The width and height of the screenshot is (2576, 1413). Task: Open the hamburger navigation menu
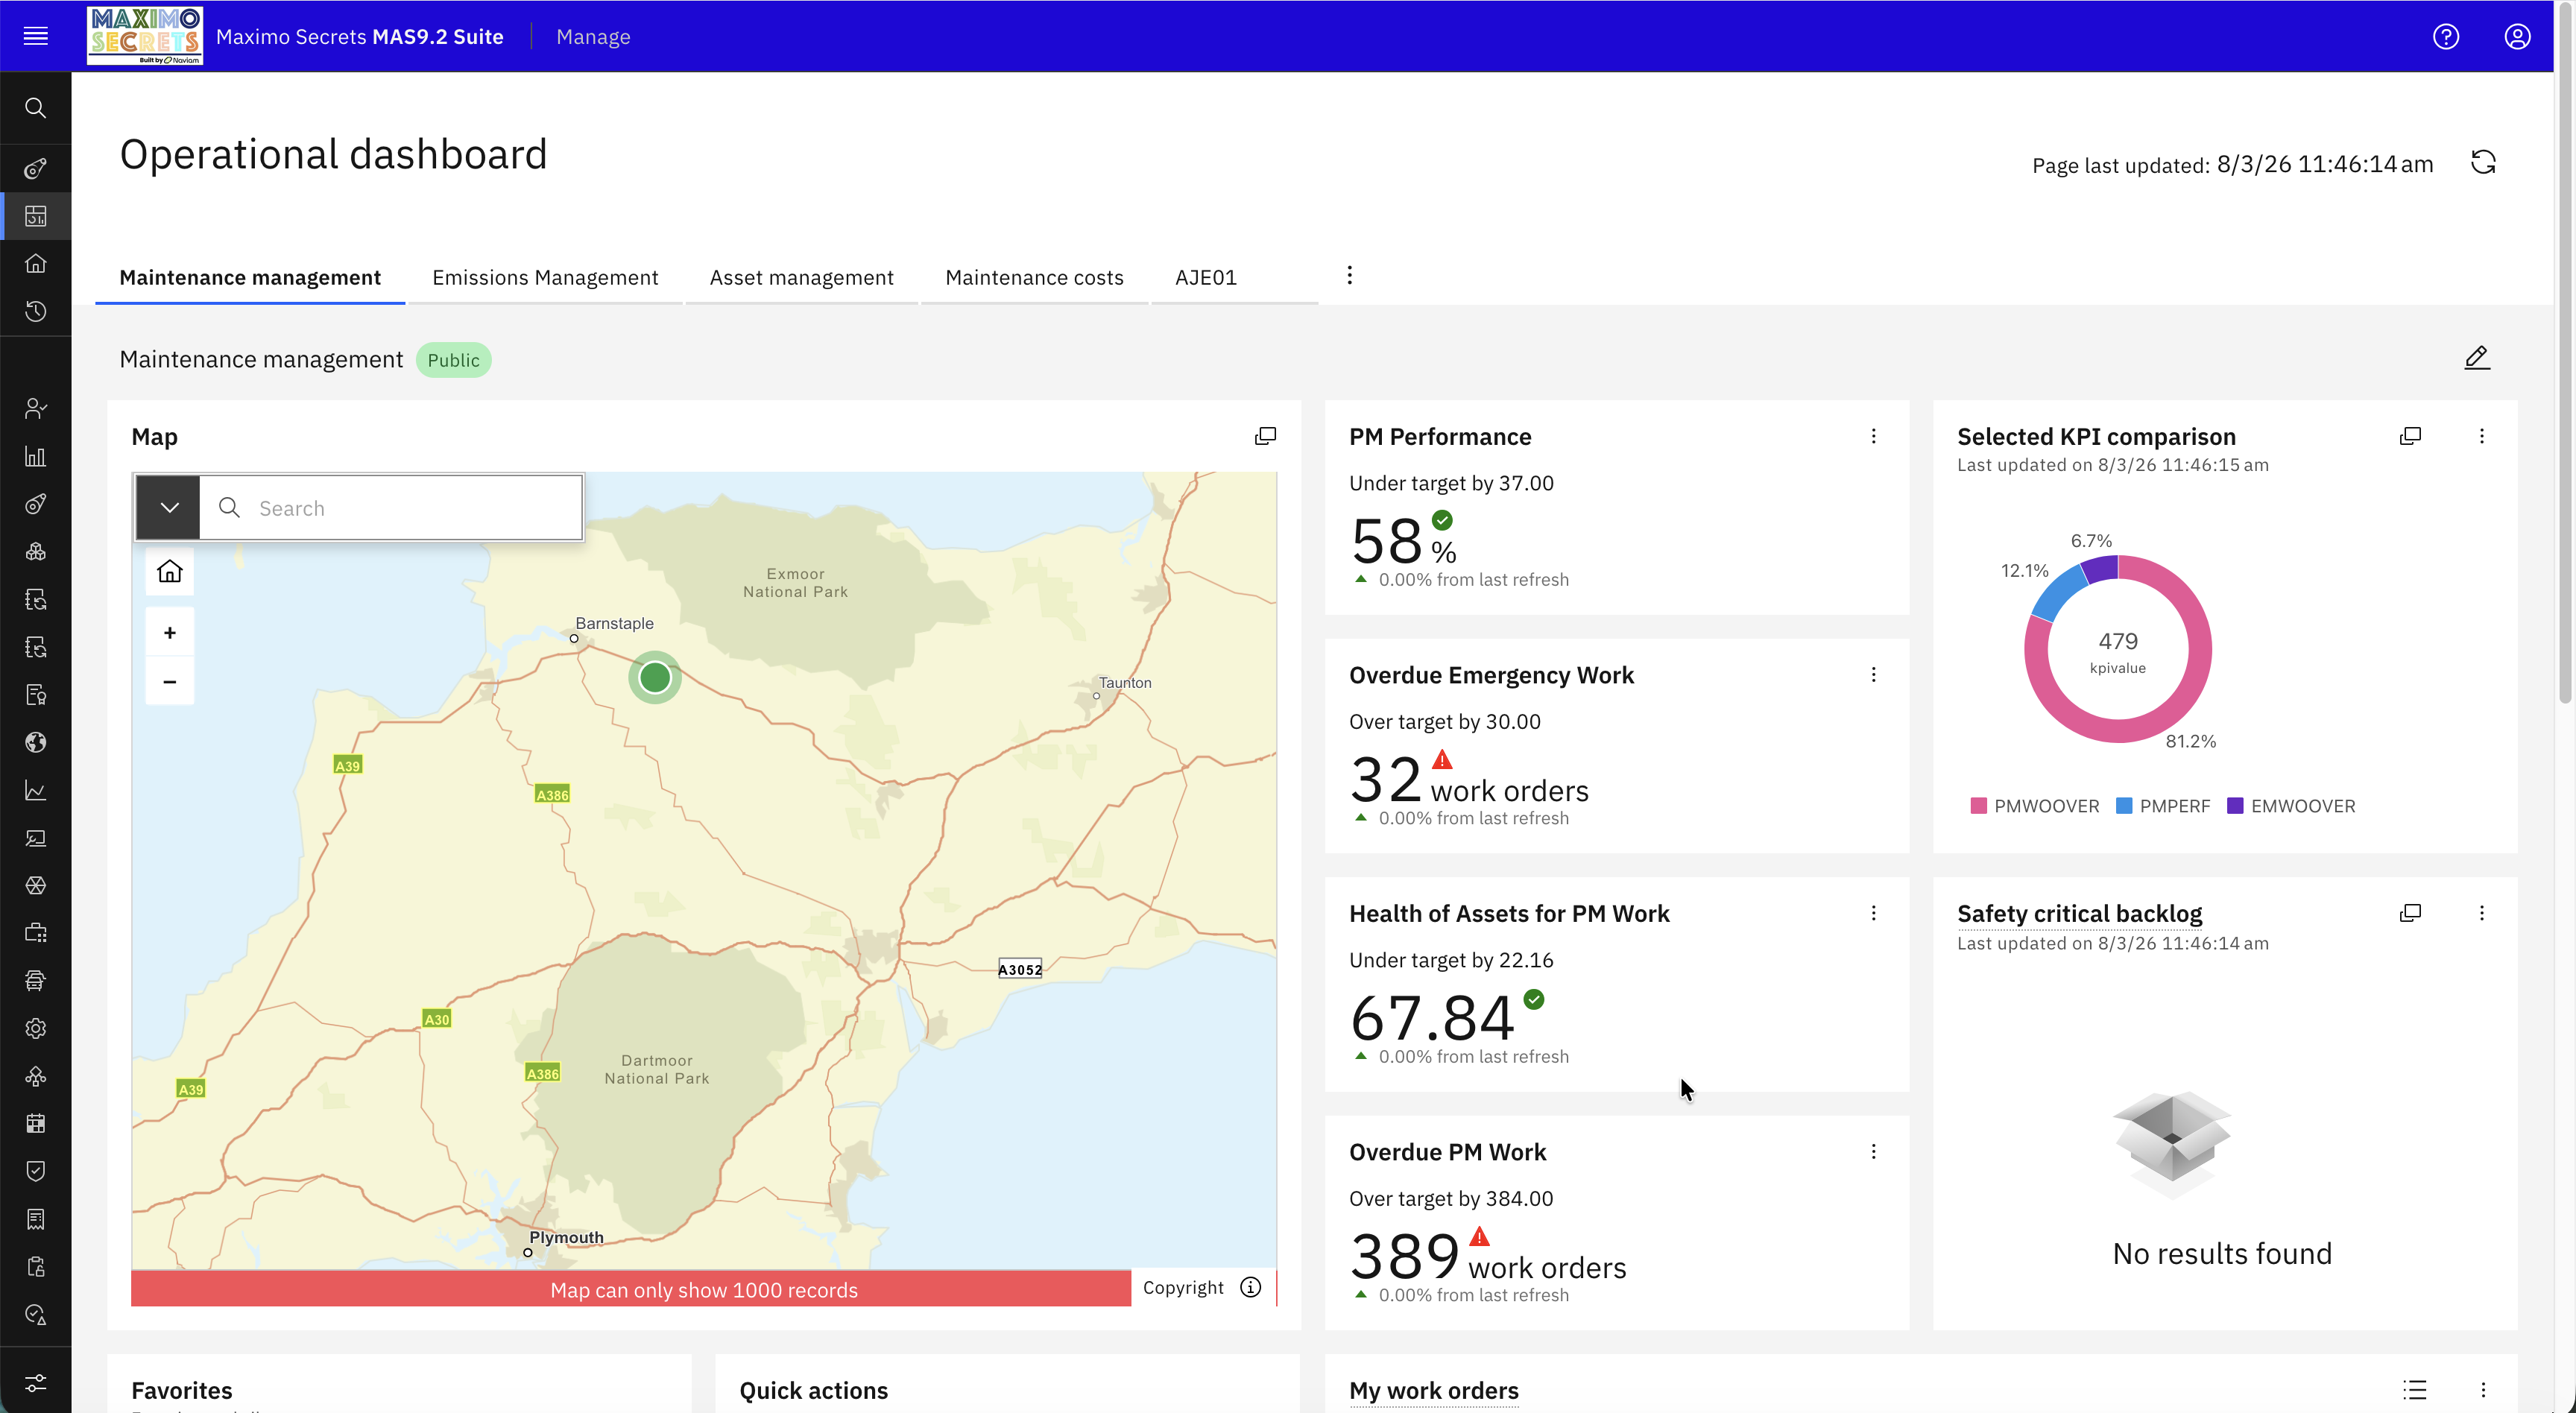36,36
